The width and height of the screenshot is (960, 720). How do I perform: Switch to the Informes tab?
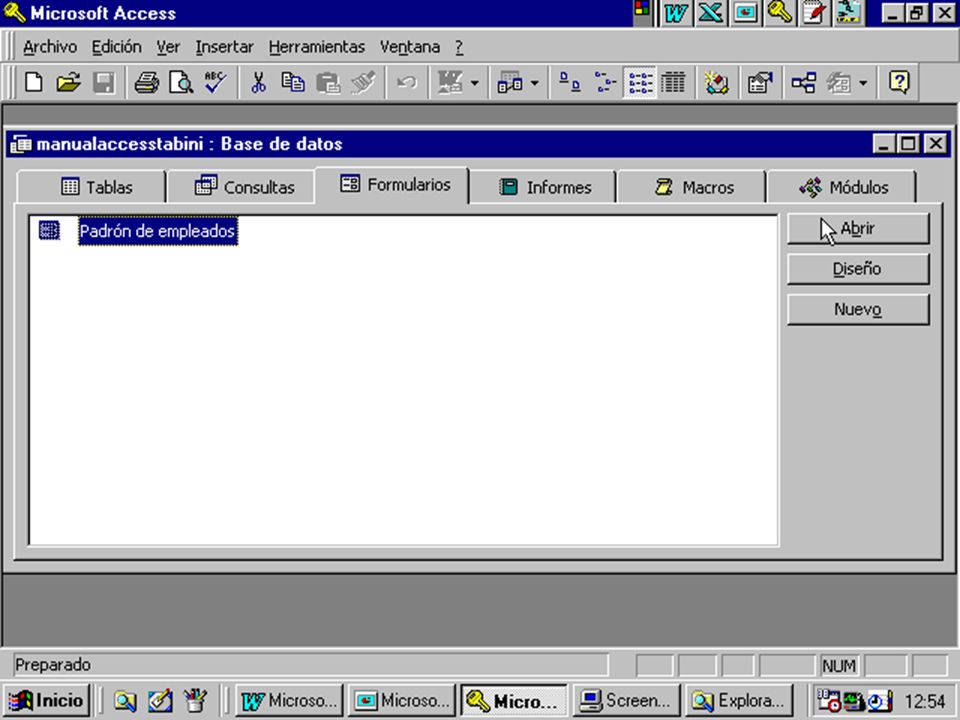click(544, 187)
